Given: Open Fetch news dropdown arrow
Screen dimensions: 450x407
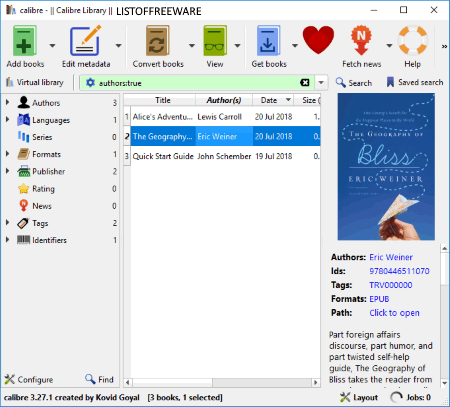Looking at the screenshot, I should 389,45.
